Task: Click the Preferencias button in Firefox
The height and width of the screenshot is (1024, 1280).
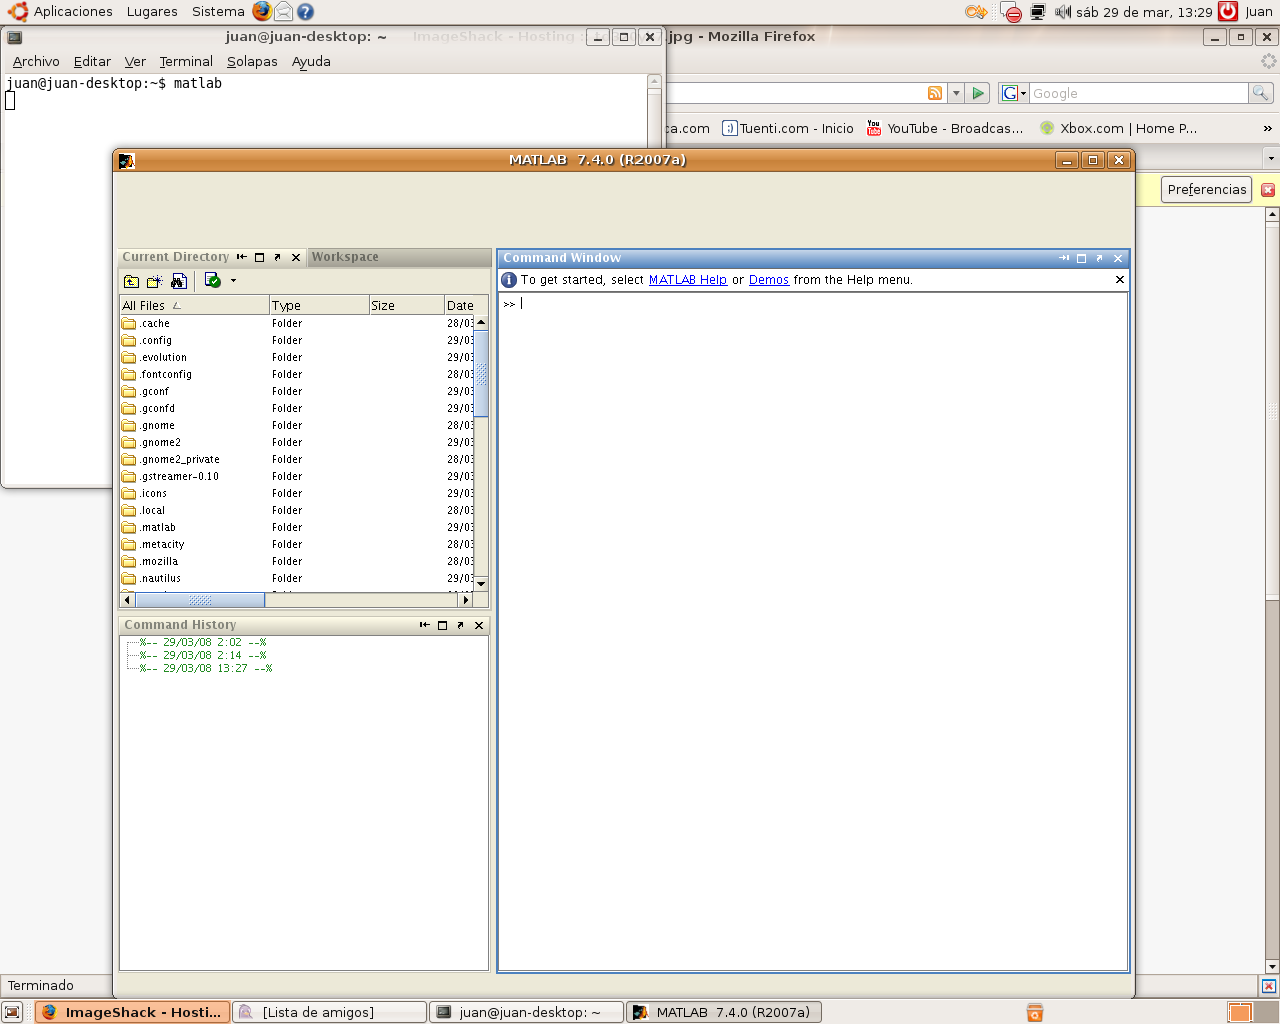Action: click(1207, 189)
